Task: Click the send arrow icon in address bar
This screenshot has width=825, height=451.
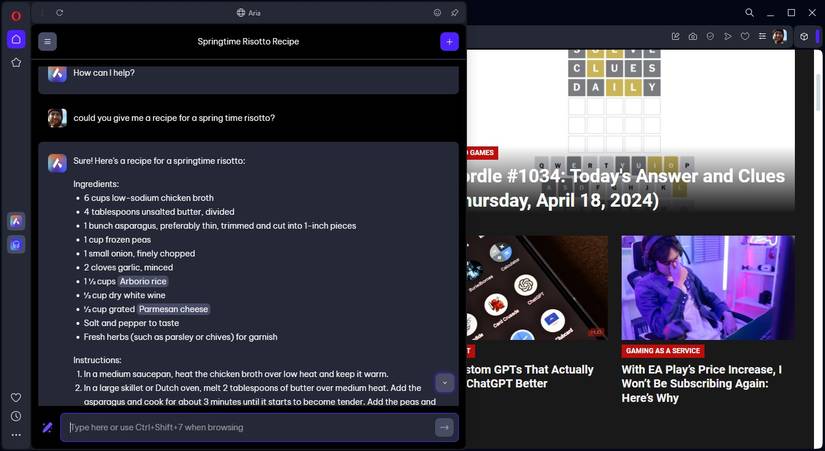Action: pyautogui.click(x=728, y=36)
